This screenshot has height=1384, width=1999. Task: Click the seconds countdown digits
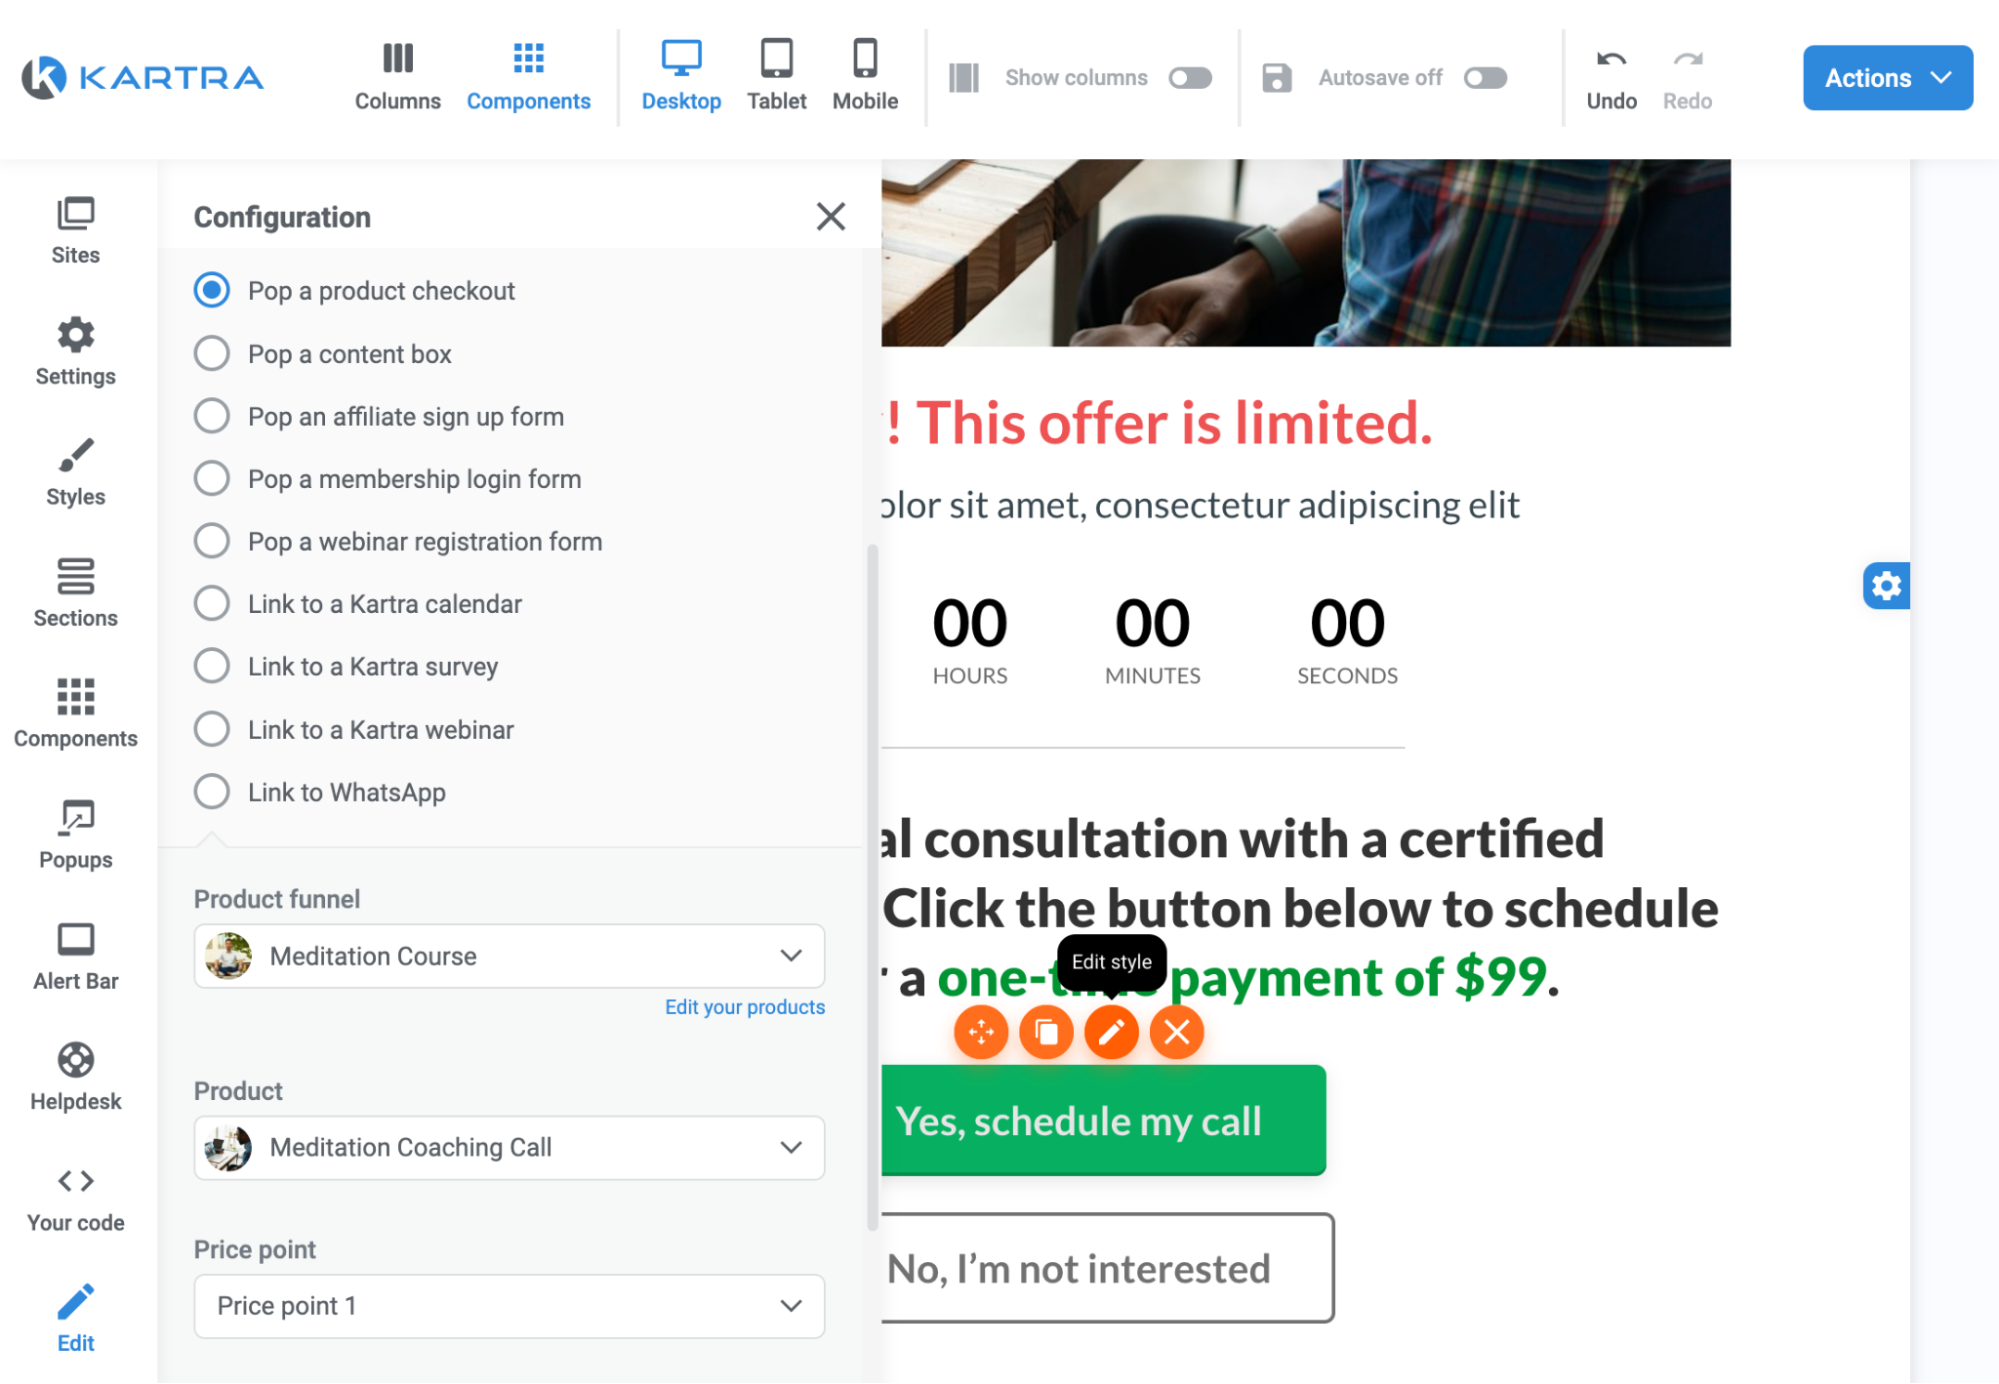1347,624
